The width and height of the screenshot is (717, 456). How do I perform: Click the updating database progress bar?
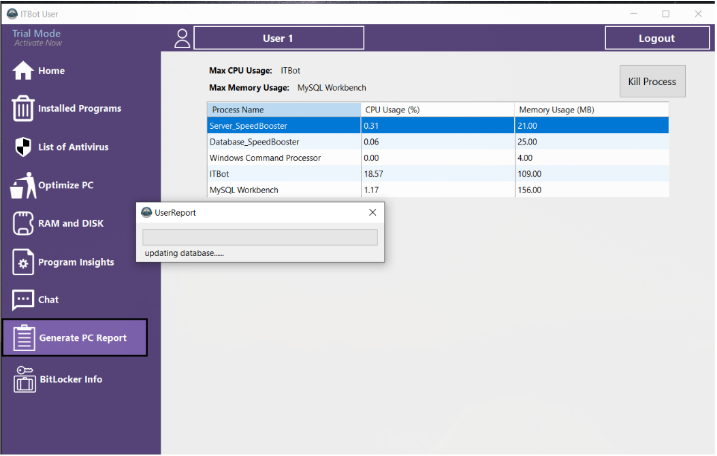(x=260, y=237)
